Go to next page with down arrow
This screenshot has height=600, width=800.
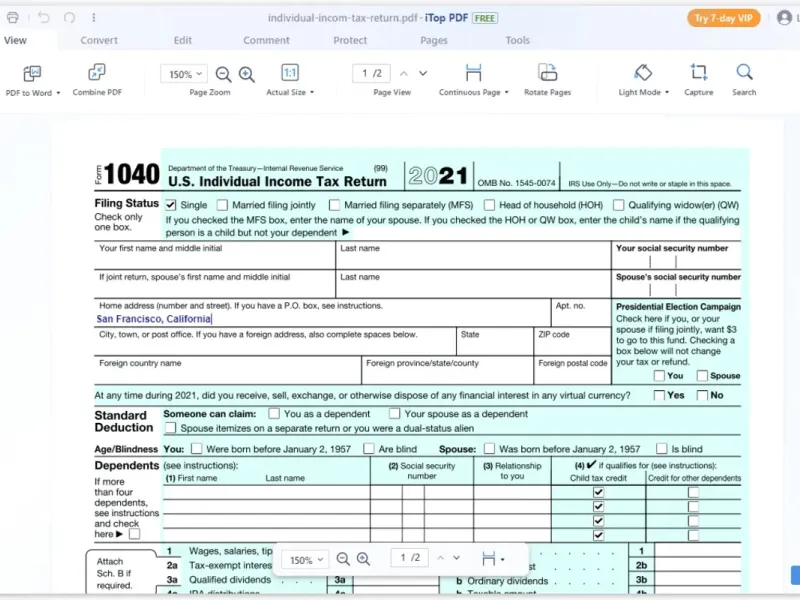(423, 73)
